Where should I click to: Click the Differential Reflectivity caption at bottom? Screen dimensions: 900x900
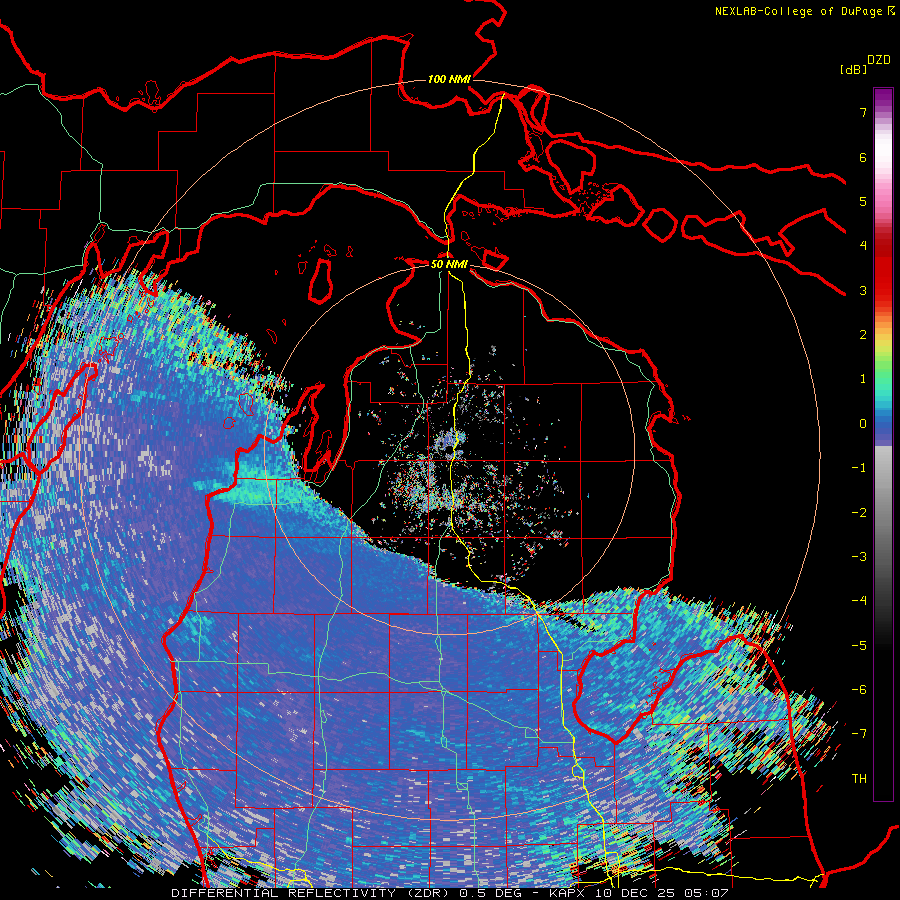449,893
